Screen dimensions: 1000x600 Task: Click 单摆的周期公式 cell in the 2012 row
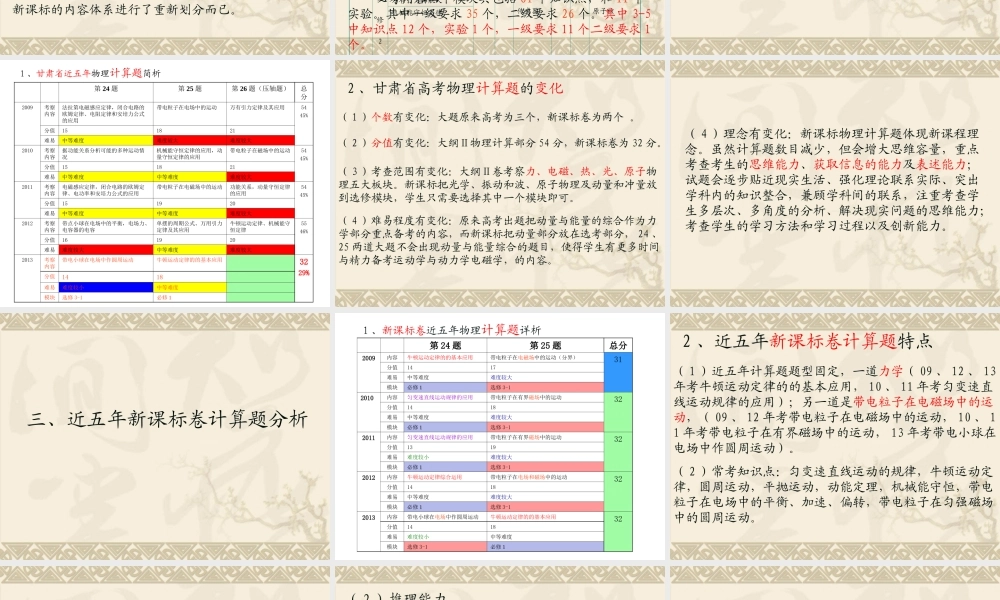click(190, 226)
